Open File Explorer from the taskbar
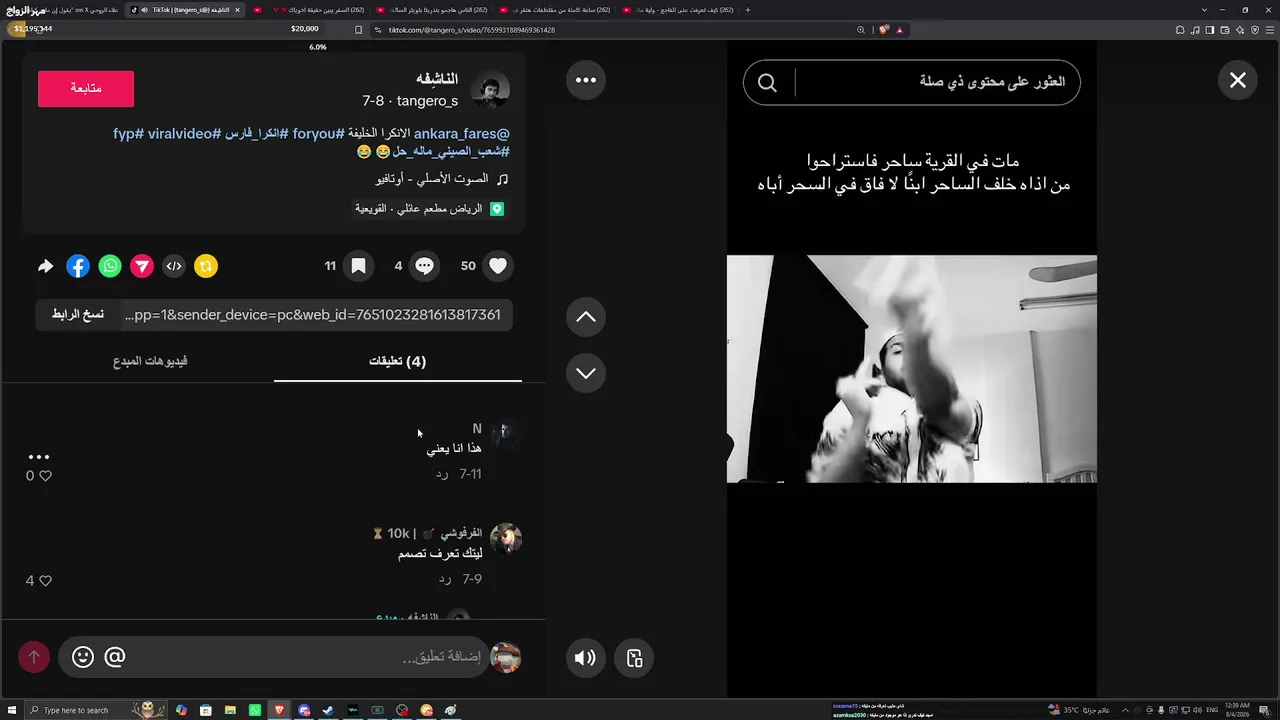 click(230, 710)
